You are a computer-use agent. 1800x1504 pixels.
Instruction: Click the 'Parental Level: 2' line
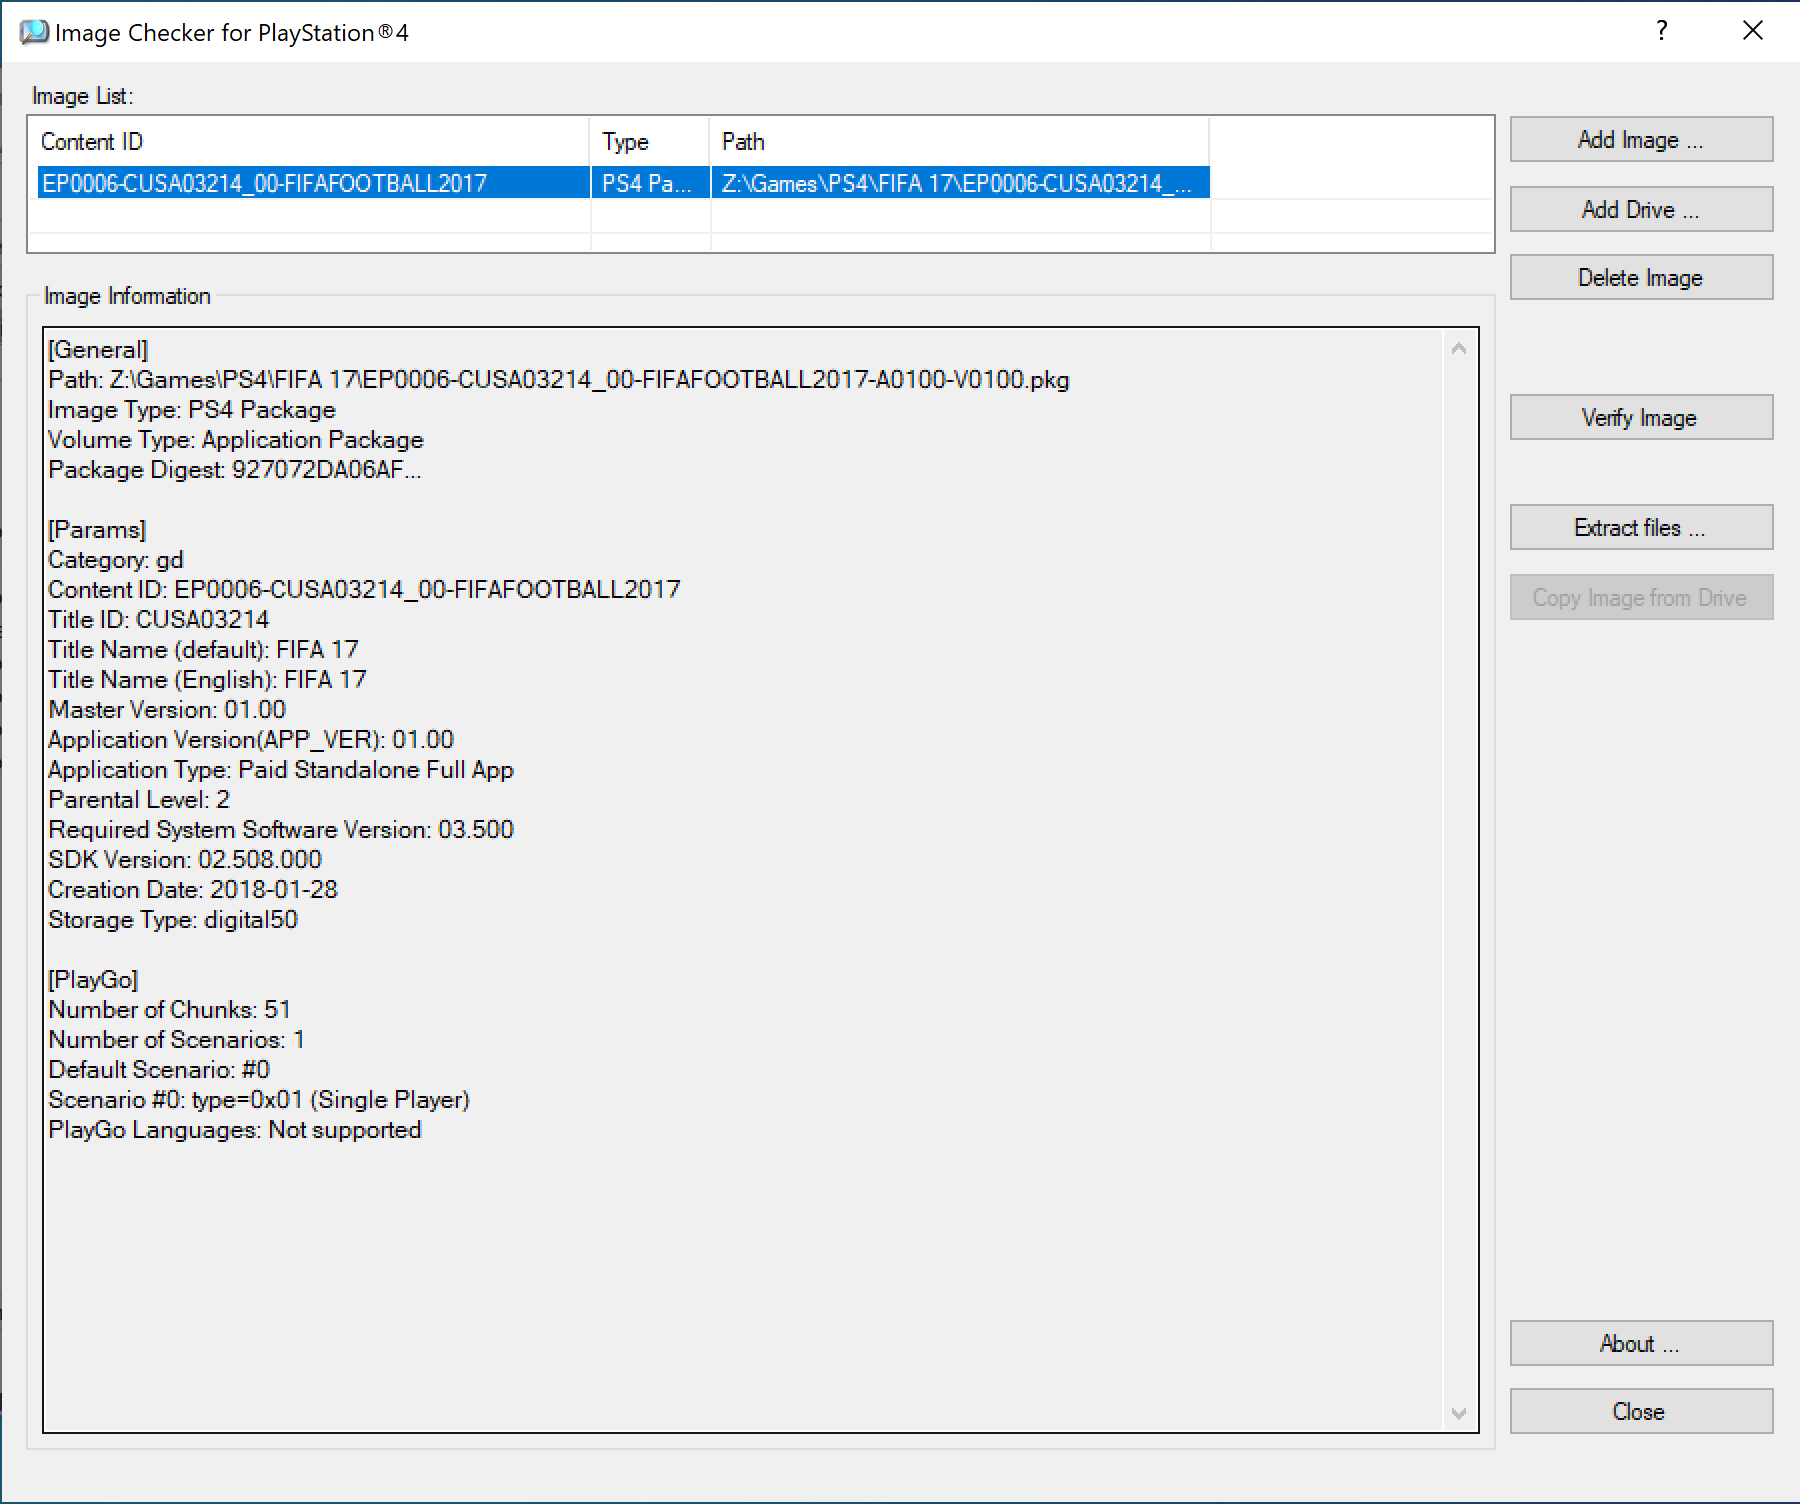coord(139,800)
